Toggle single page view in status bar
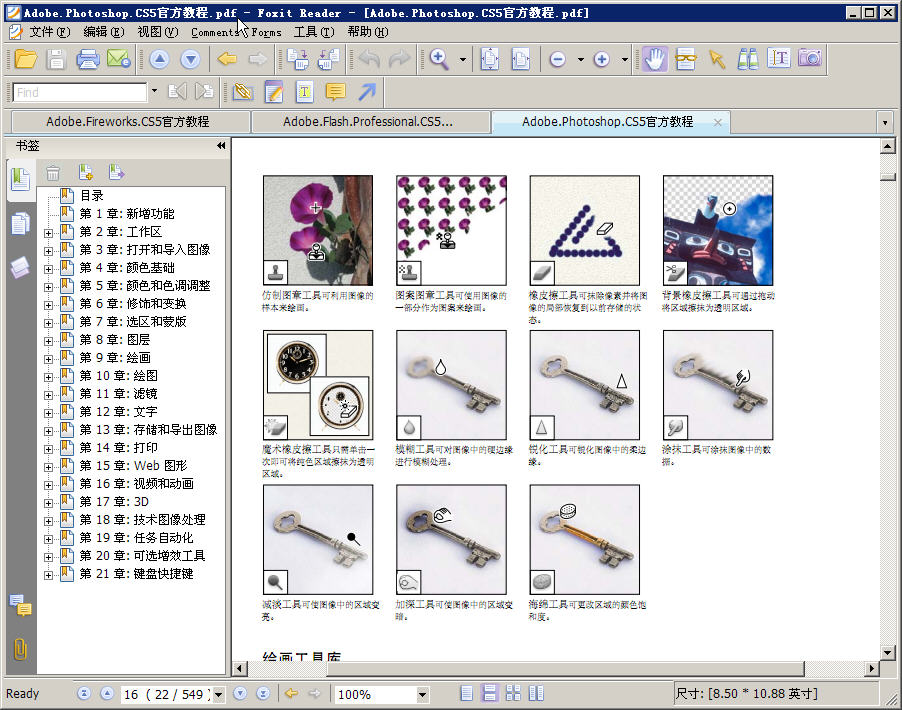Viewport: 902px width, 710px height. (x=465, y=693)
